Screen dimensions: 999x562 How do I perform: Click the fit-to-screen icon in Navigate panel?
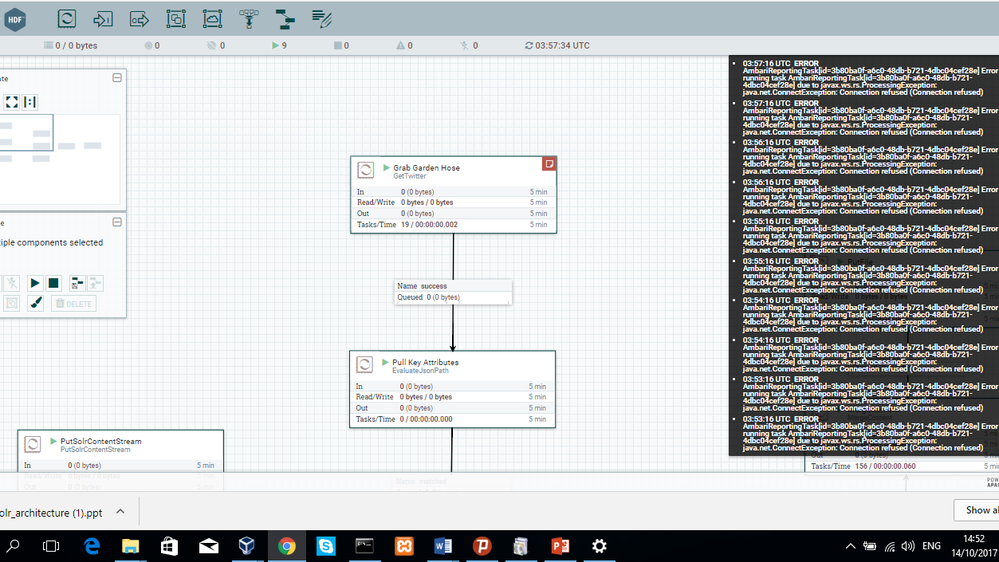point(11,102)
